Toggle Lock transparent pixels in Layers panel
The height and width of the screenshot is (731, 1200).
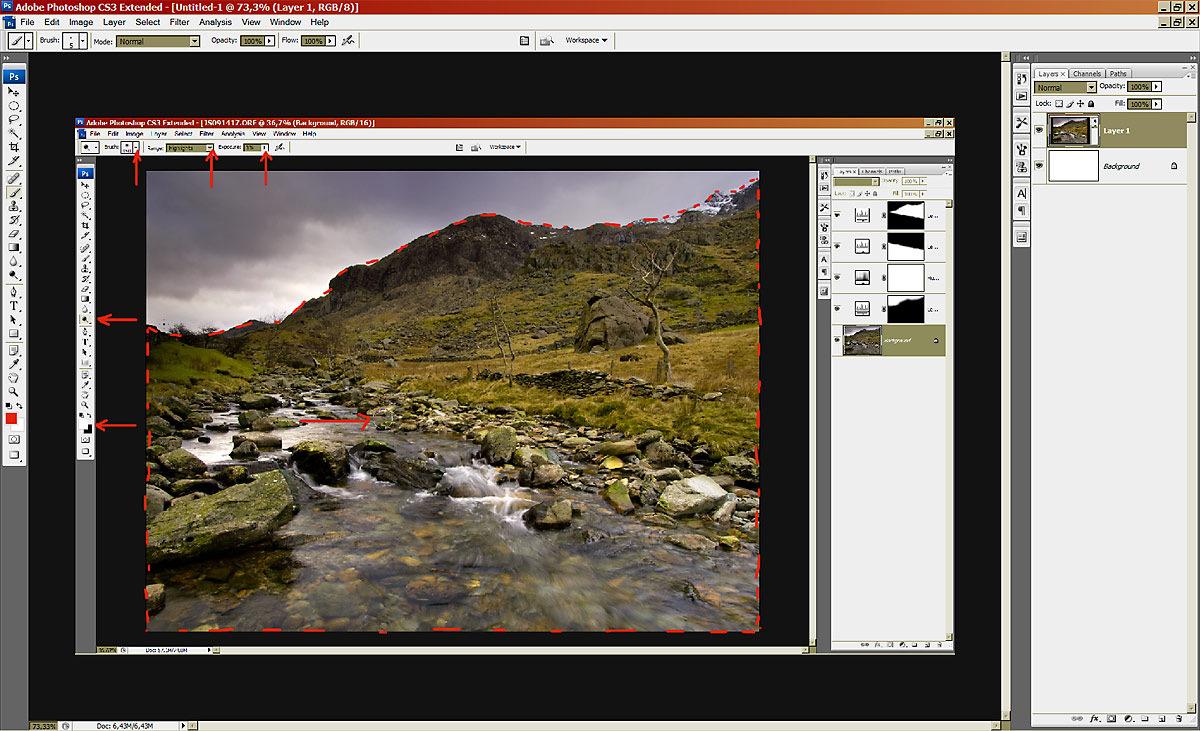[x=1059, y=103]
